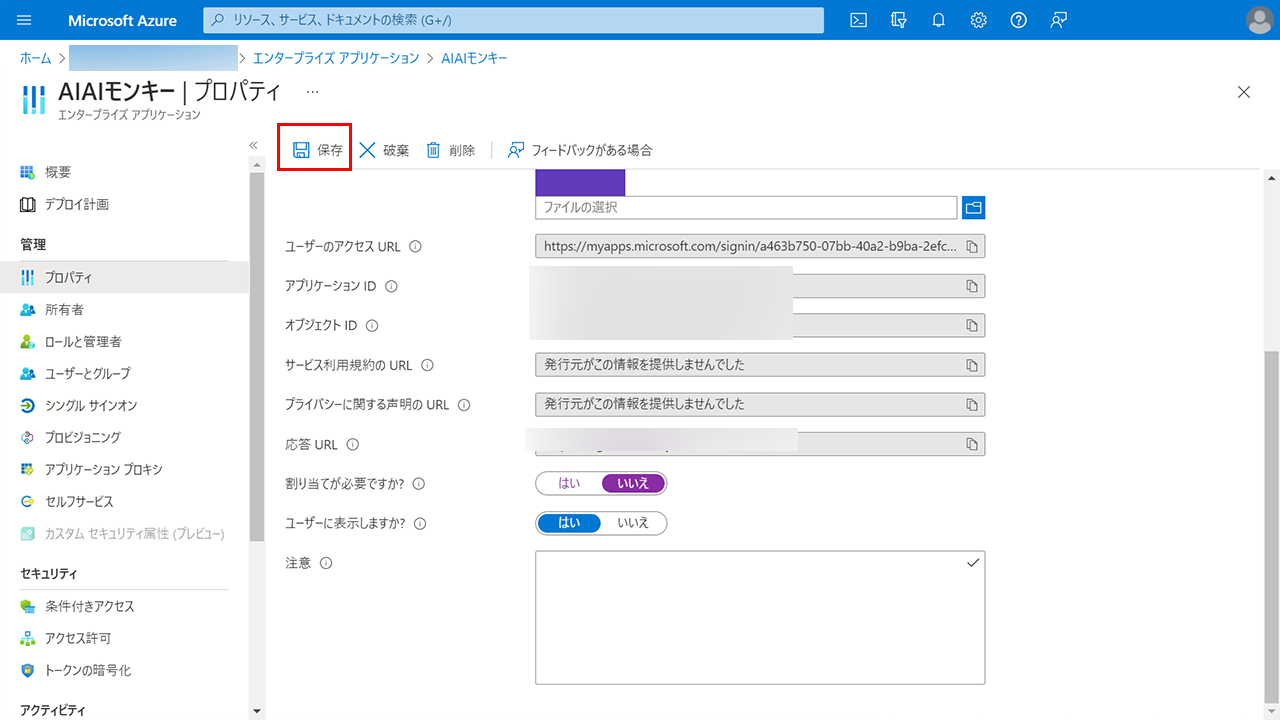This screenshot has width=1280, height=720.
Task: Open シングル サインオン in sidebar
Action: (x=91, y=405)
